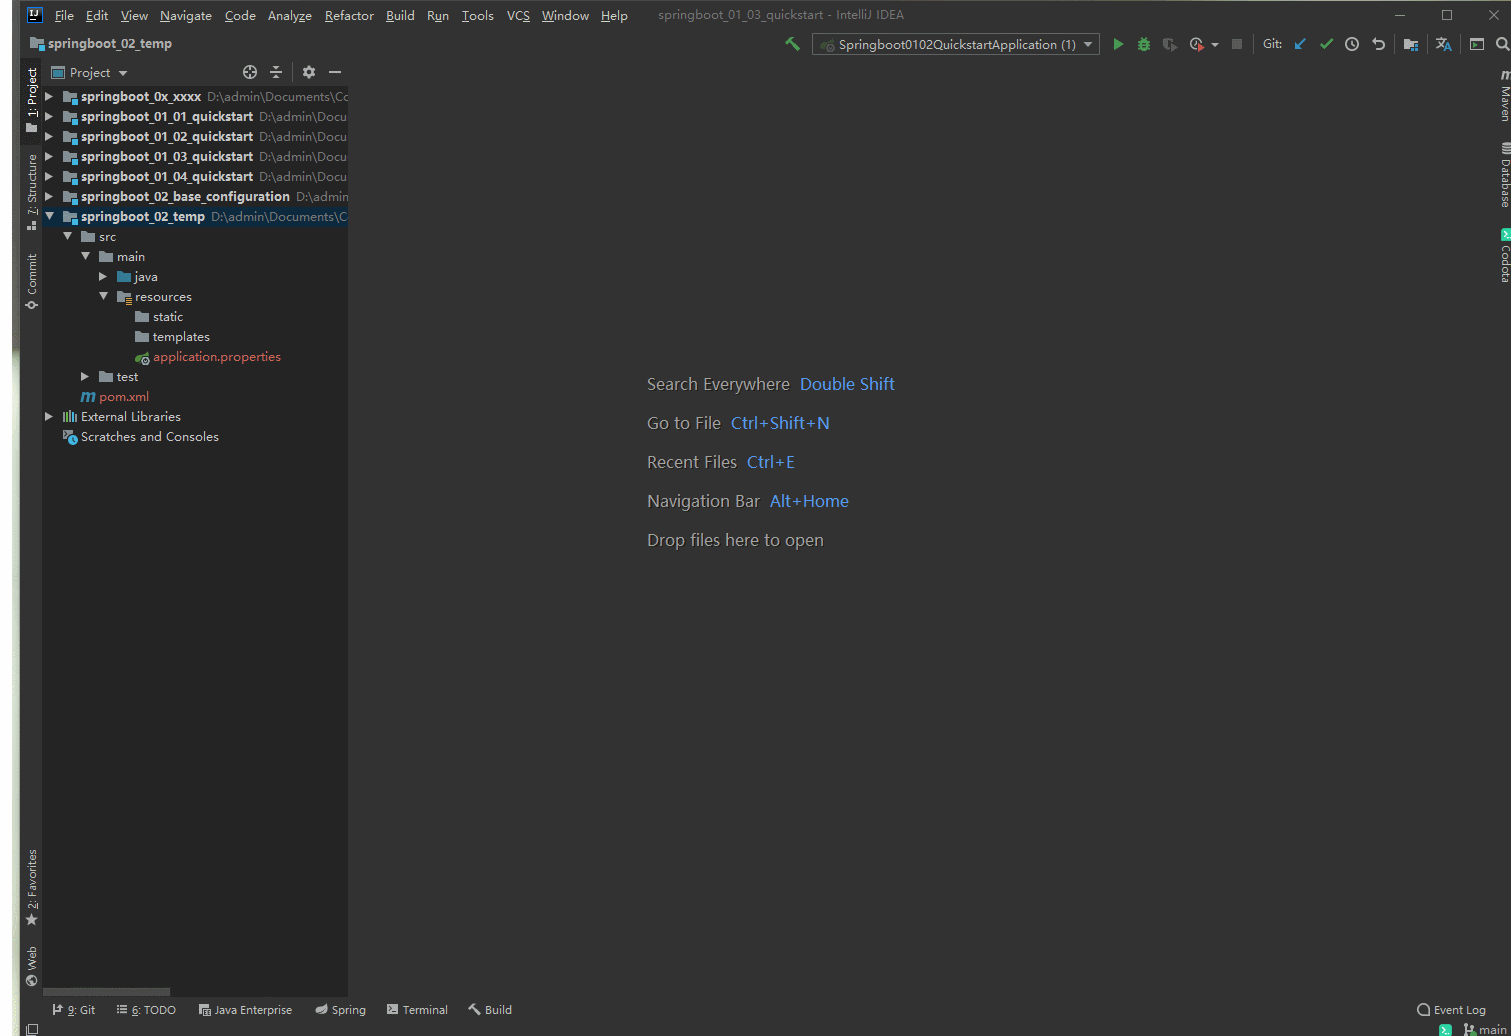The width and height of the screenshot is (1511, 1036).
Task: Expand the test folder
Action: [x=85, y=377]
